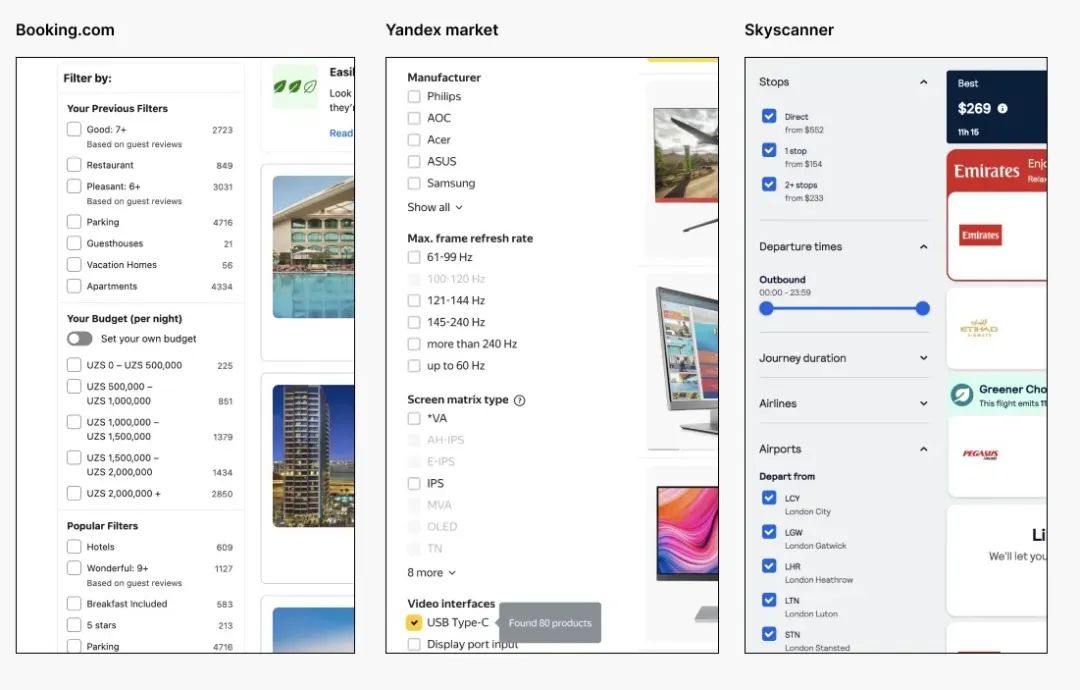Check the Apartments filter

point(74,286)
